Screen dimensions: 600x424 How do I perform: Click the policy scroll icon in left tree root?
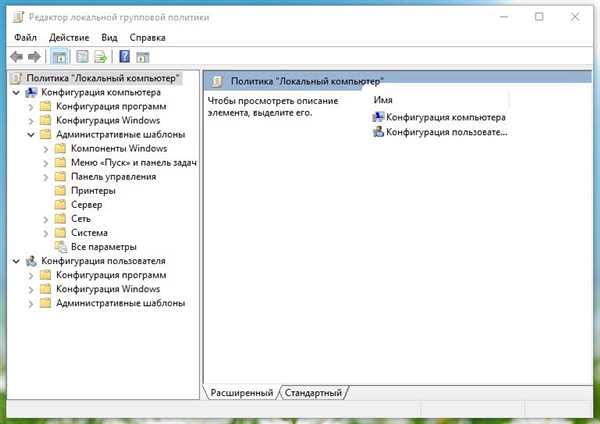click(16, 78)
